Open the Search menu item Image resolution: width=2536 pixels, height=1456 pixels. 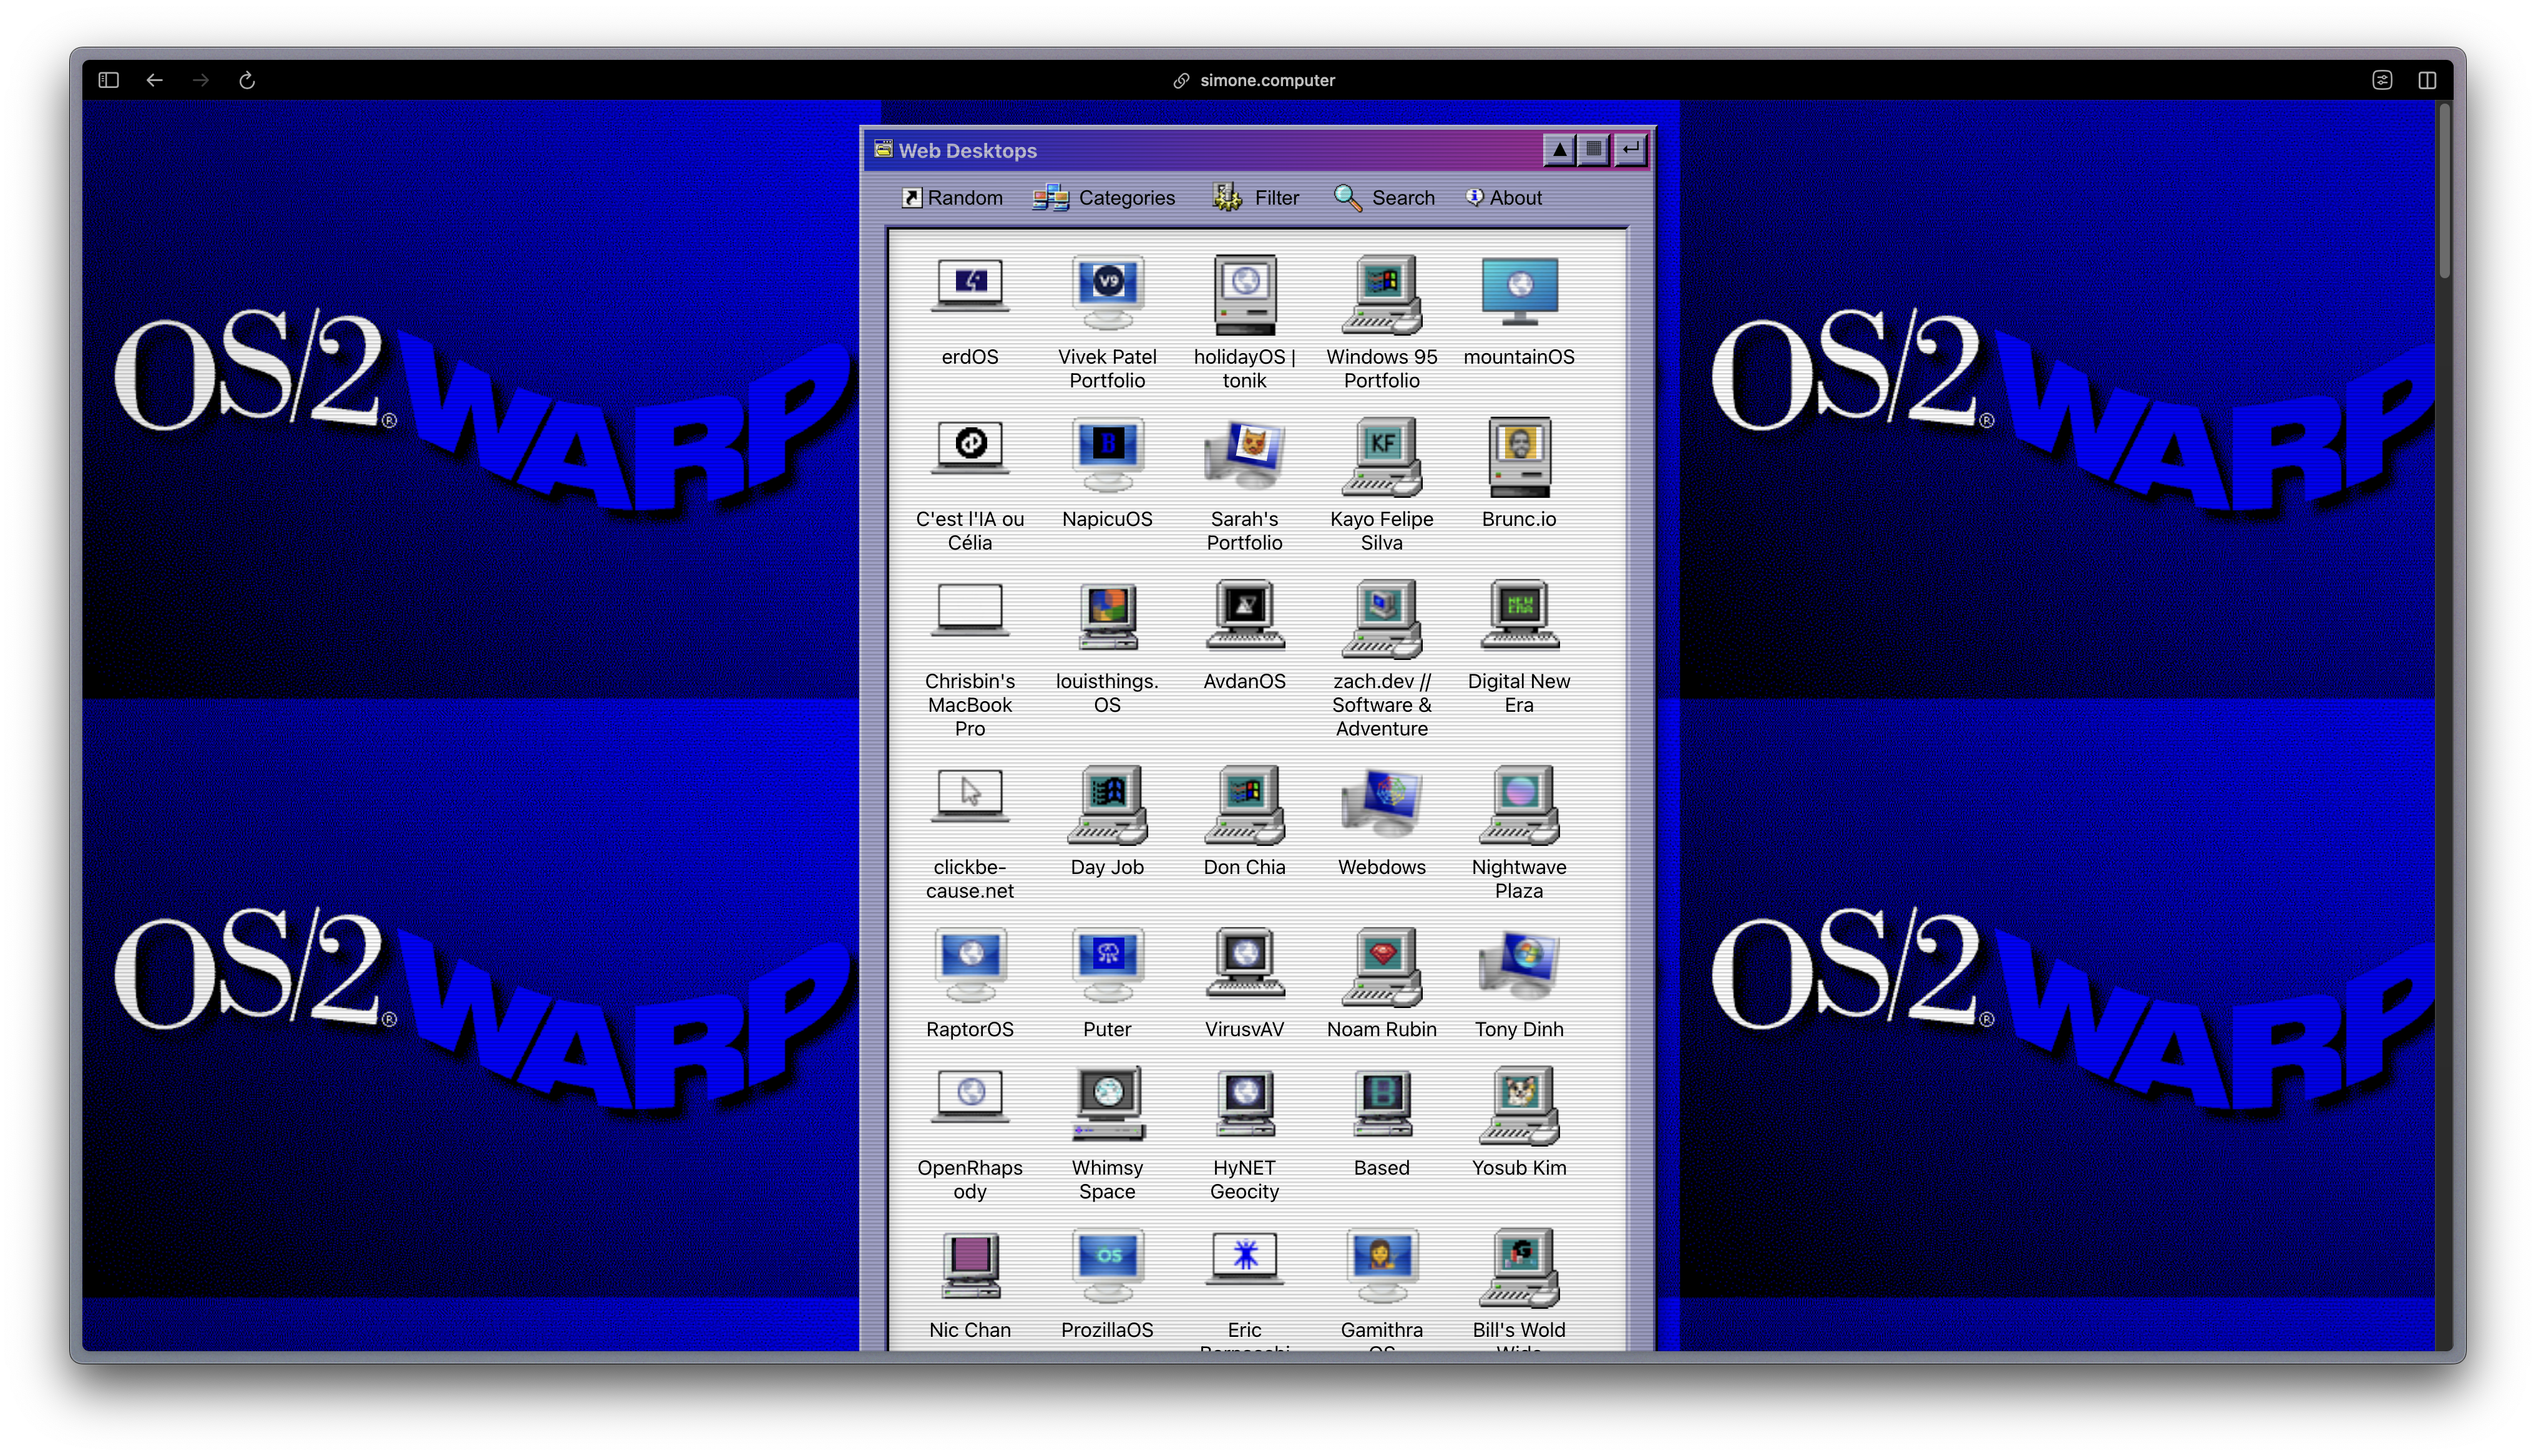1384,198
